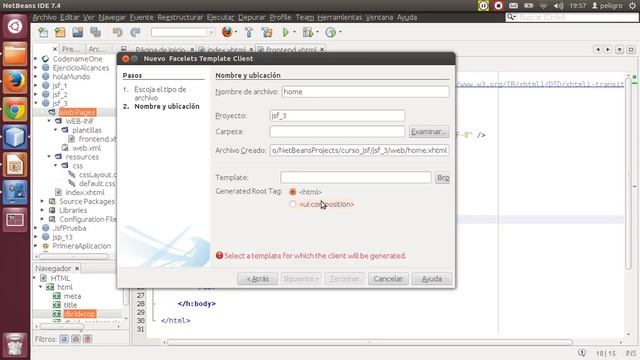This screenshot has width=640, height=360.
Task: Click the New File toolbar icon
Action: pos(43,32)
